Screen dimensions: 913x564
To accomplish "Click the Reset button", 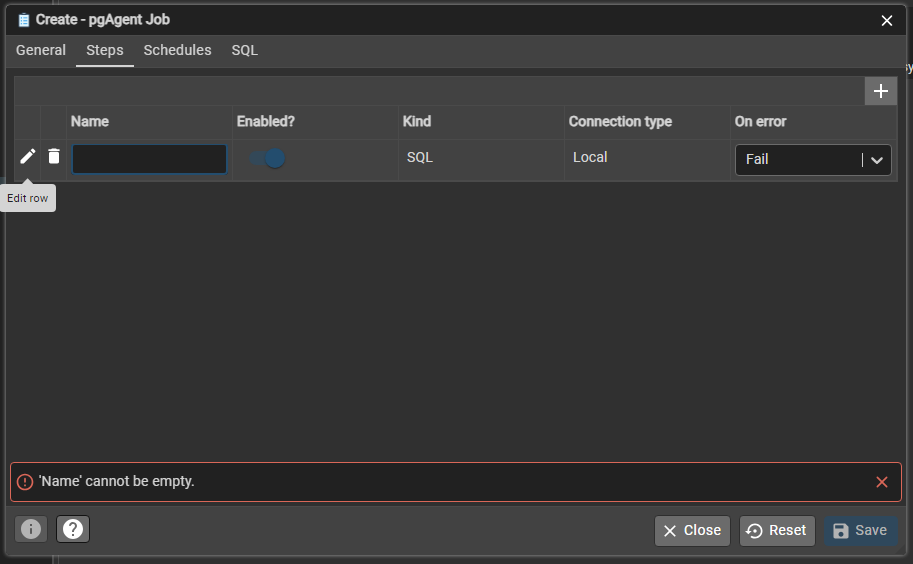I will pyautogui.click(x=777, y=531).
